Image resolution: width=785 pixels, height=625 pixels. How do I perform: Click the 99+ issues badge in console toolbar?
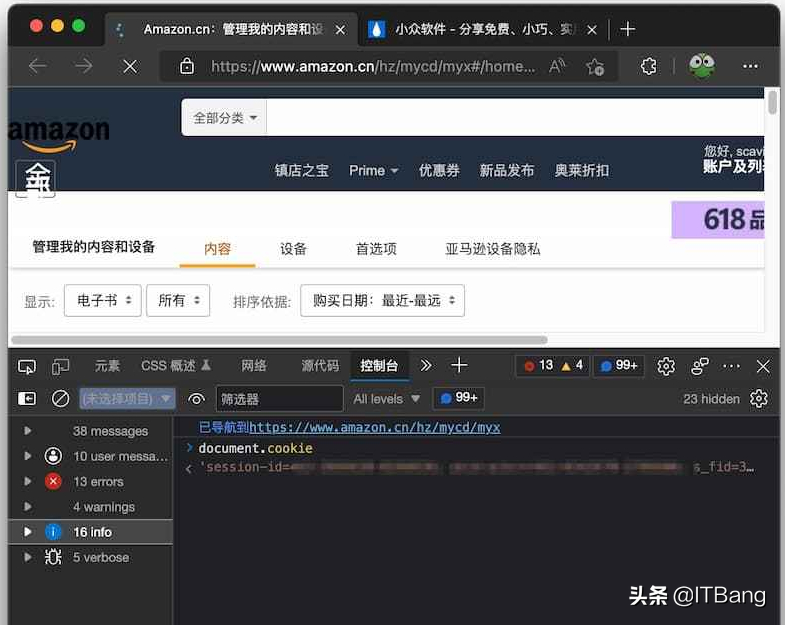(x=459, y=398)
